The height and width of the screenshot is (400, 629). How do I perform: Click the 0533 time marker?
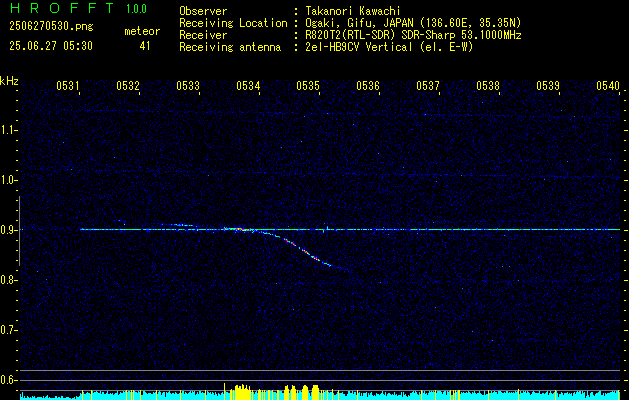[x=188, y=86]
